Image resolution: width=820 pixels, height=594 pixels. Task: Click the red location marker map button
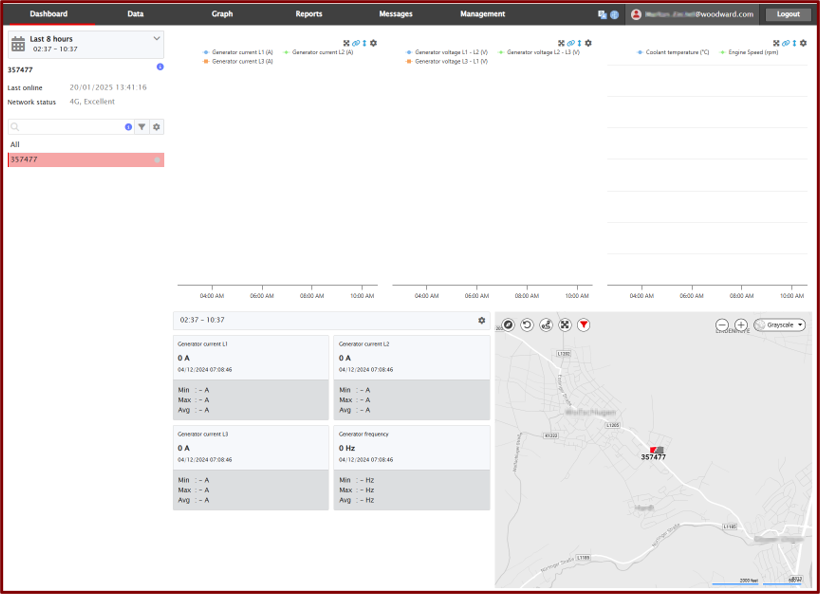click(x=584, y=325)
